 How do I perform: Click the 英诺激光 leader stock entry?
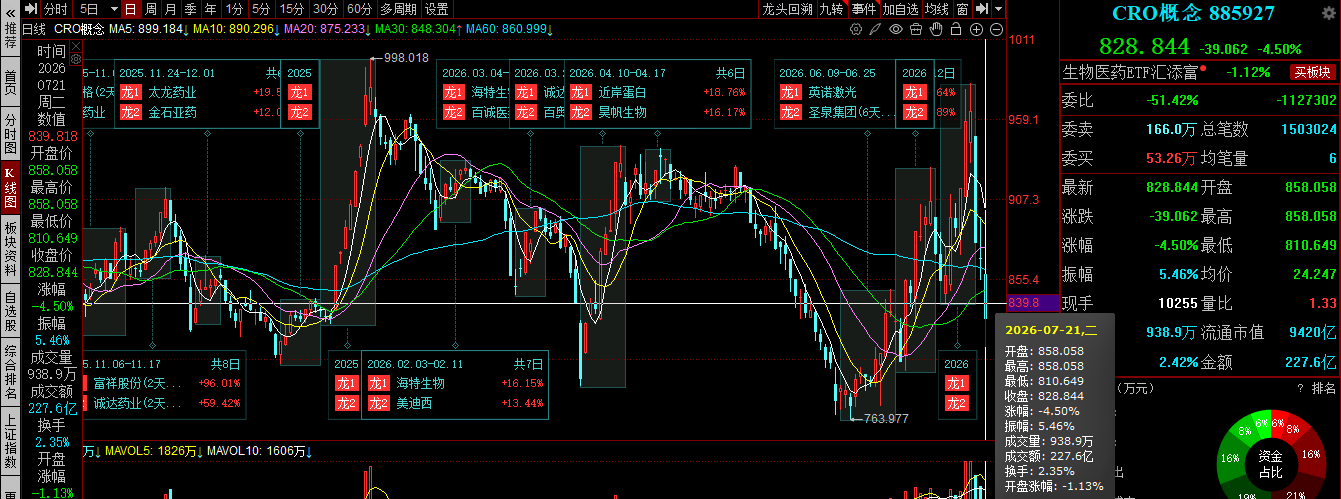pos(832,92)
